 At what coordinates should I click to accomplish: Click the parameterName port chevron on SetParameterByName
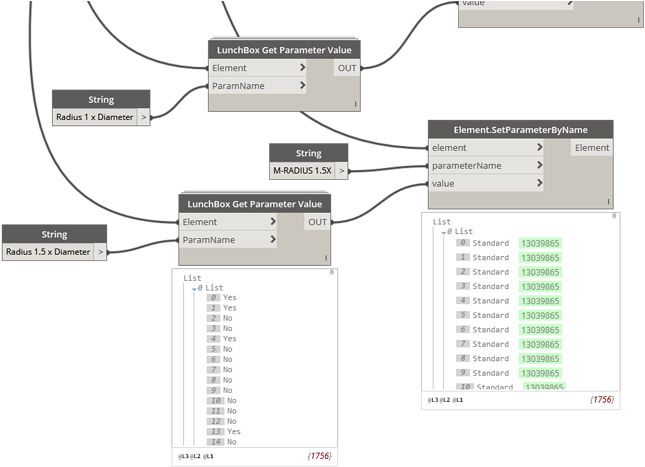click(x=540, y=165)
